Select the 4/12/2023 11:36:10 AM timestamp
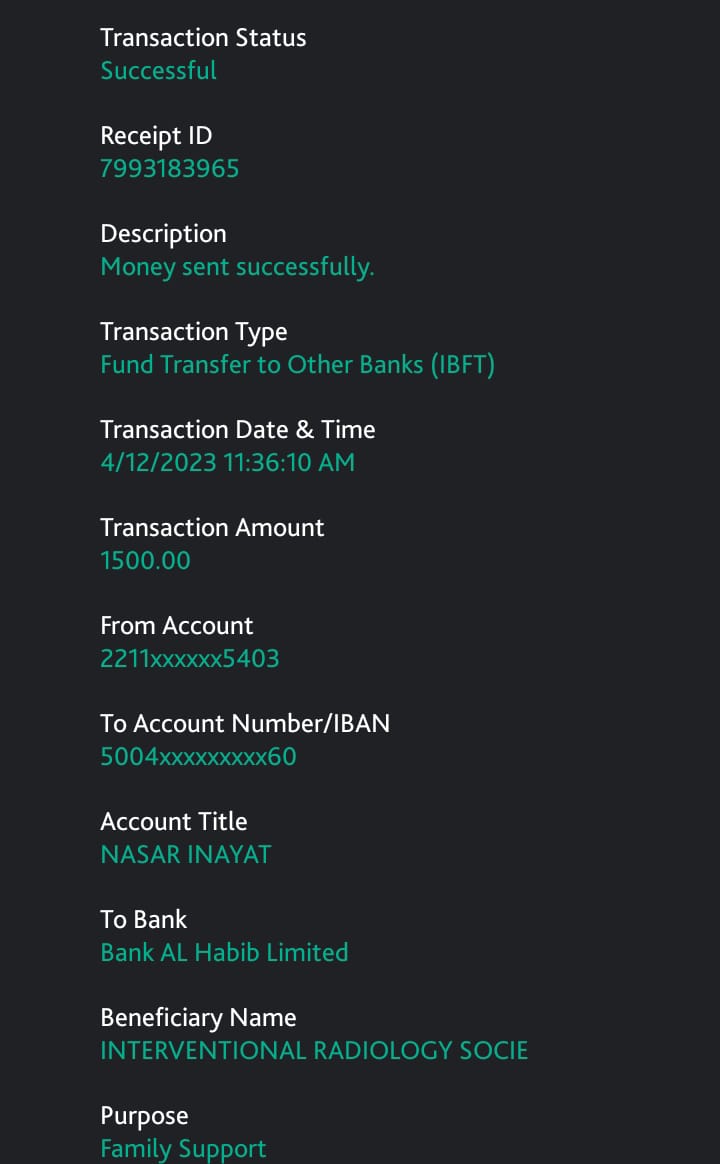This screenshot has height=1164, width=720. pos(227,463)
